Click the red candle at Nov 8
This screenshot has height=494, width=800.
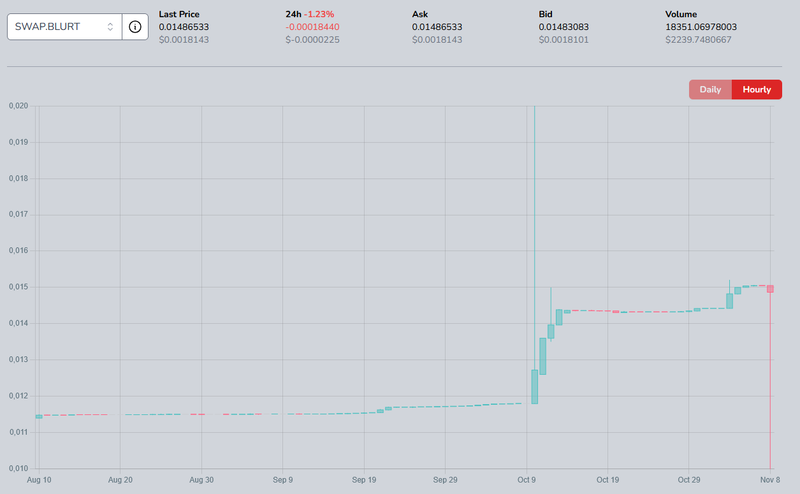tap(770, 289)
